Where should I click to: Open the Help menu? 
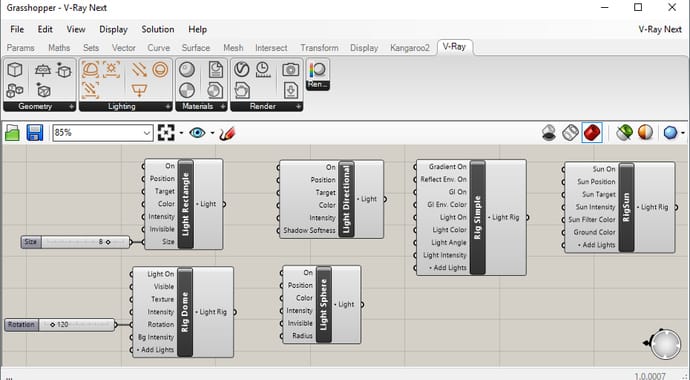[x=198, y=29]
